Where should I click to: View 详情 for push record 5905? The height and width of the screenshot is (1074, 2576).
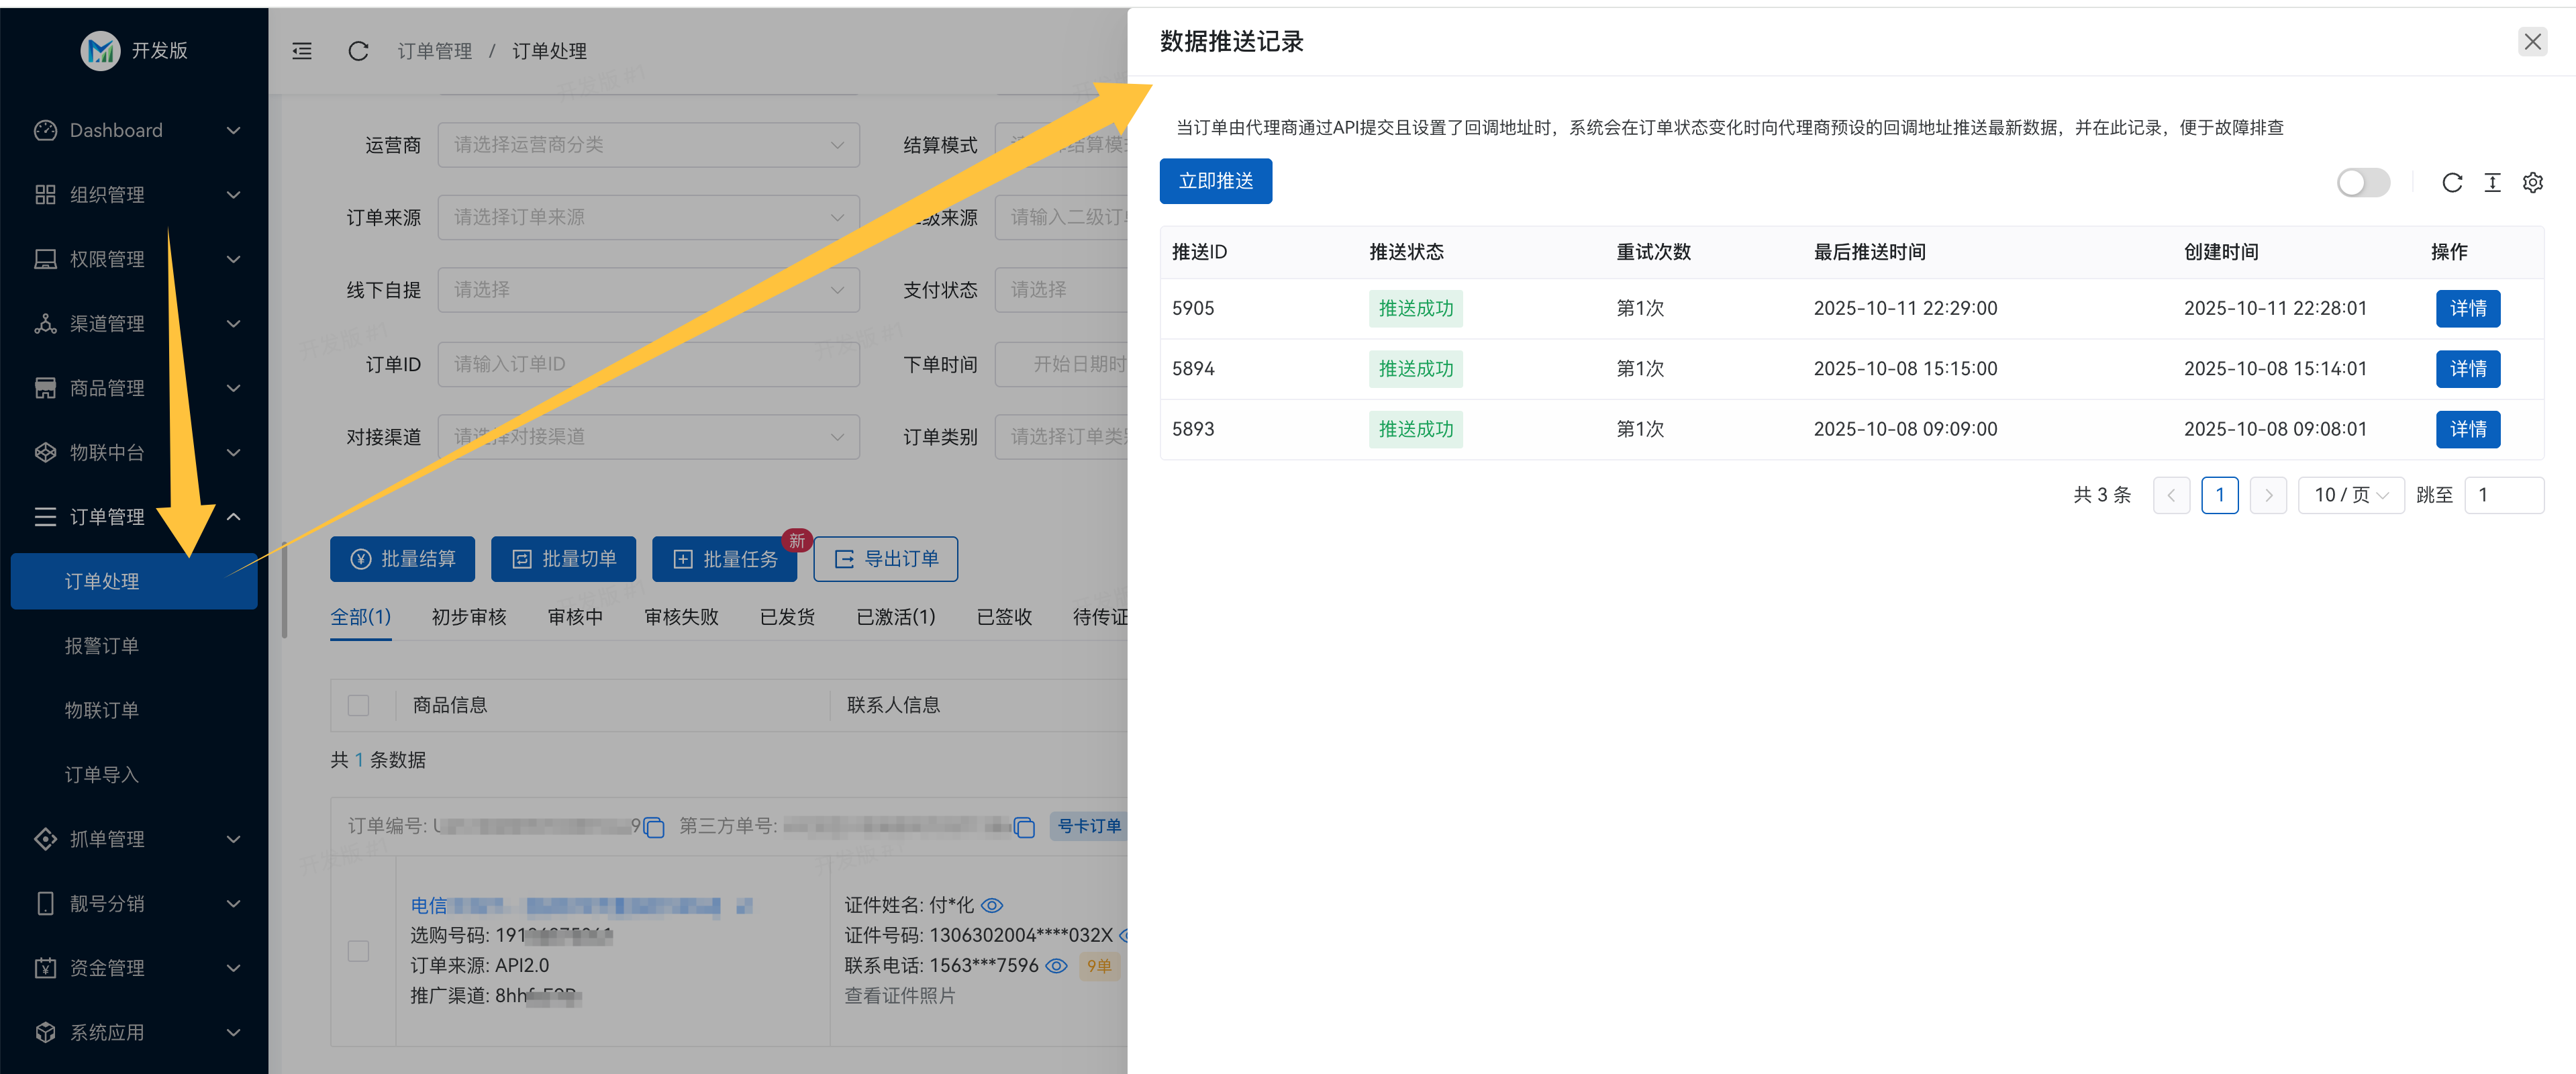tap(2468, 308)
